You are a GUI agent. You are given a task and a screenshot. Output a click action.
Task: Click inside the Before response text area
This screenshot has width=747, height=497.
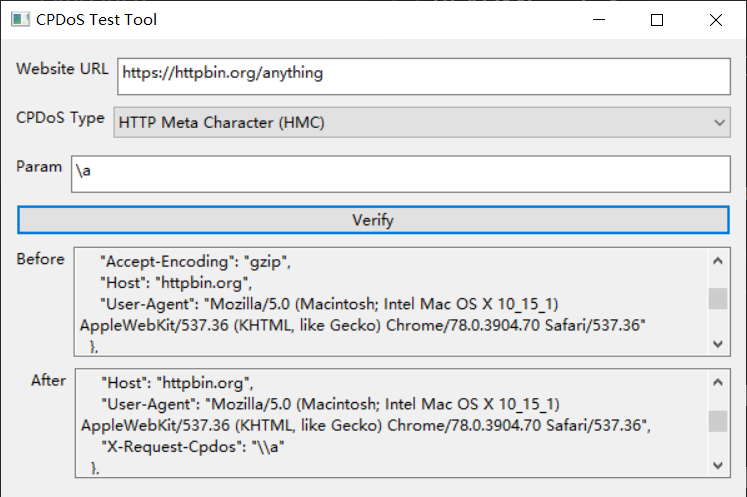tap(390, 301)
